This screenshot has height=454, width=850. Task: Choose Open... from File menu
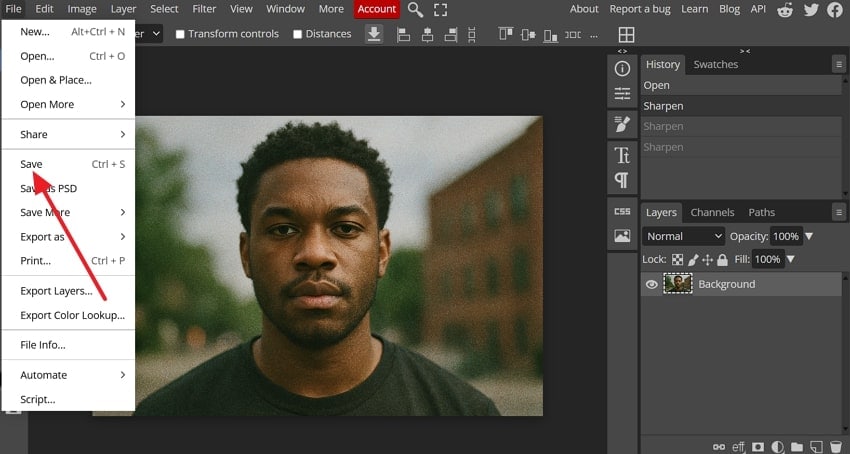click(x=68, y=56)
